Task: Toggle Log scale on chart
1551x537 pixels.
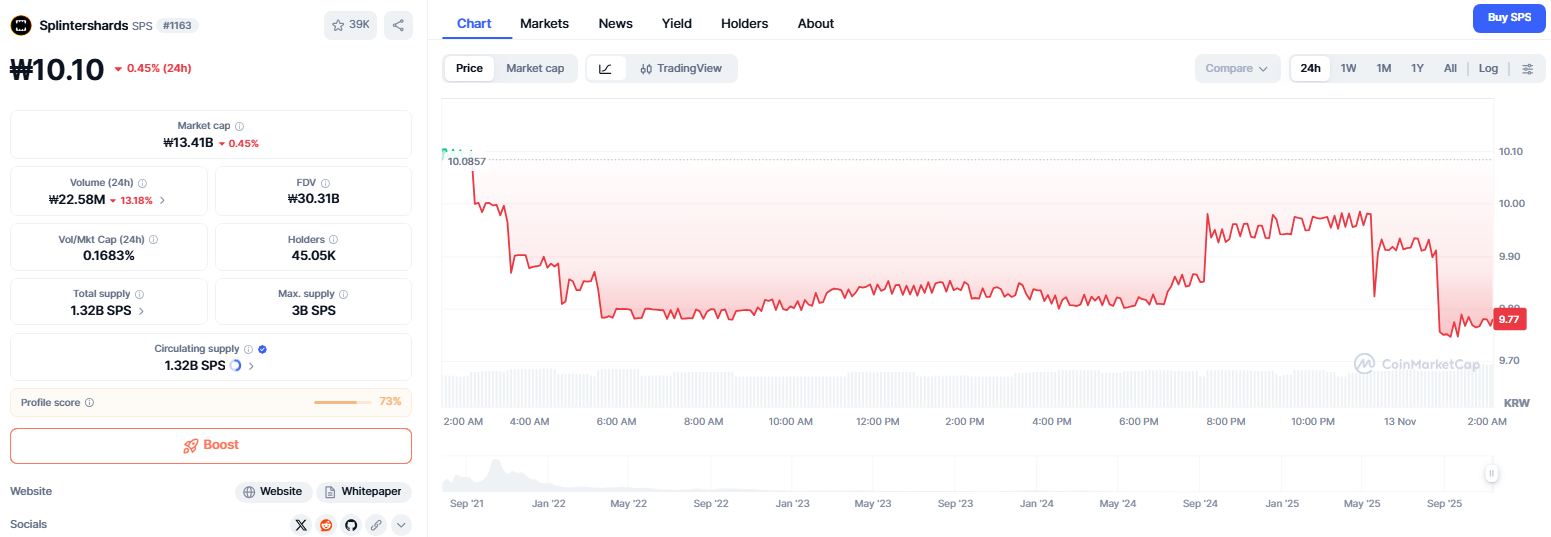Action: click(1488, 68)
